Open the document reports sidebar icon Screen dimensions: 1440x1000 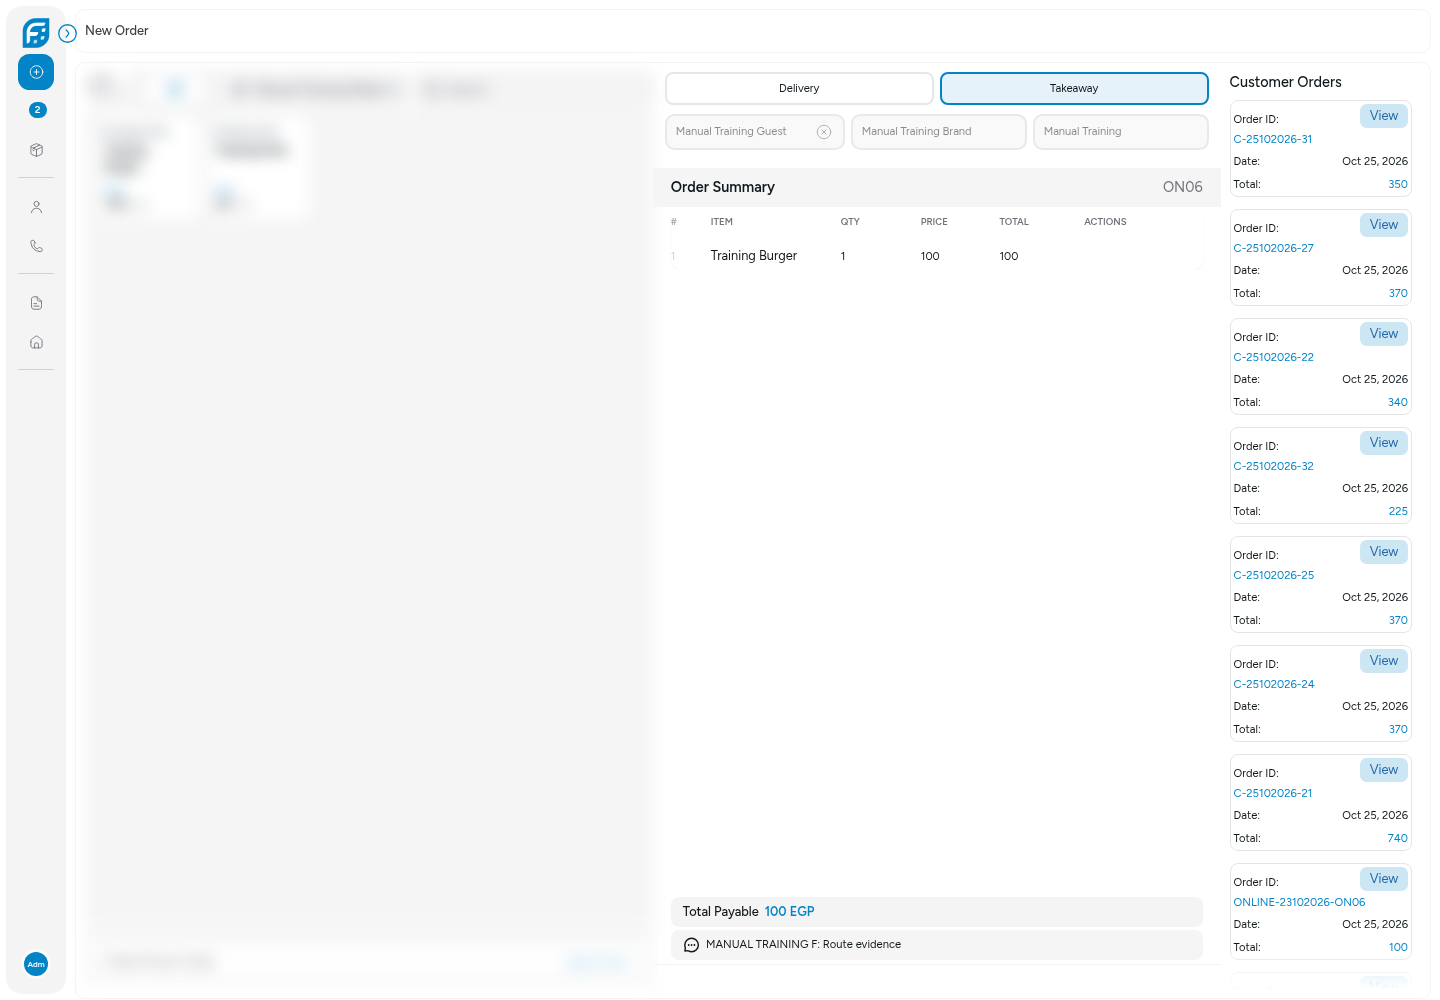[x=36, y=303]
